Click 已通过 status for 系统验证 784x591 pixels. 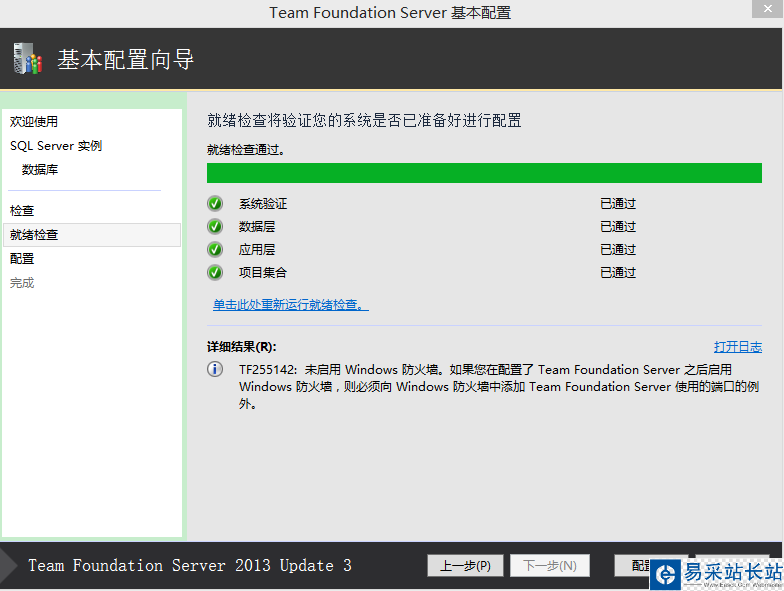pos(618,204)
